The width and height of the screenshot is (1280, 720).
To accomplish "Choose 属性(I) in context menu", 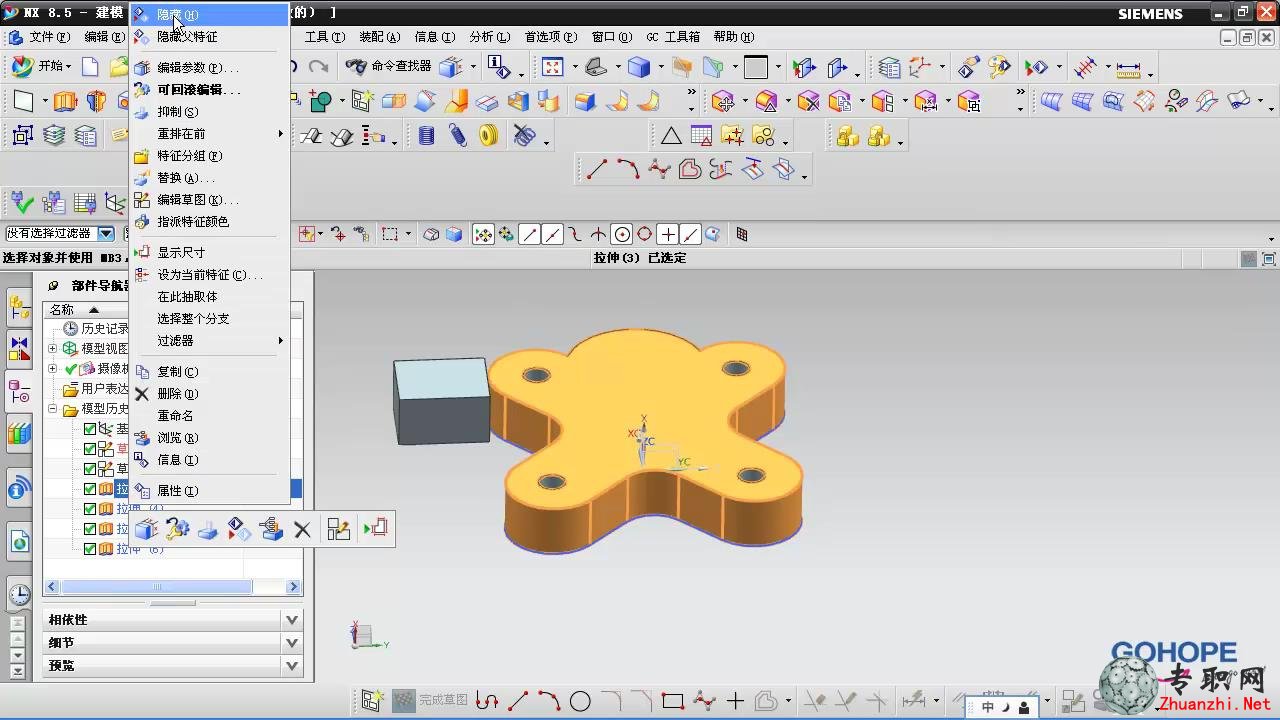I will 209,491.
